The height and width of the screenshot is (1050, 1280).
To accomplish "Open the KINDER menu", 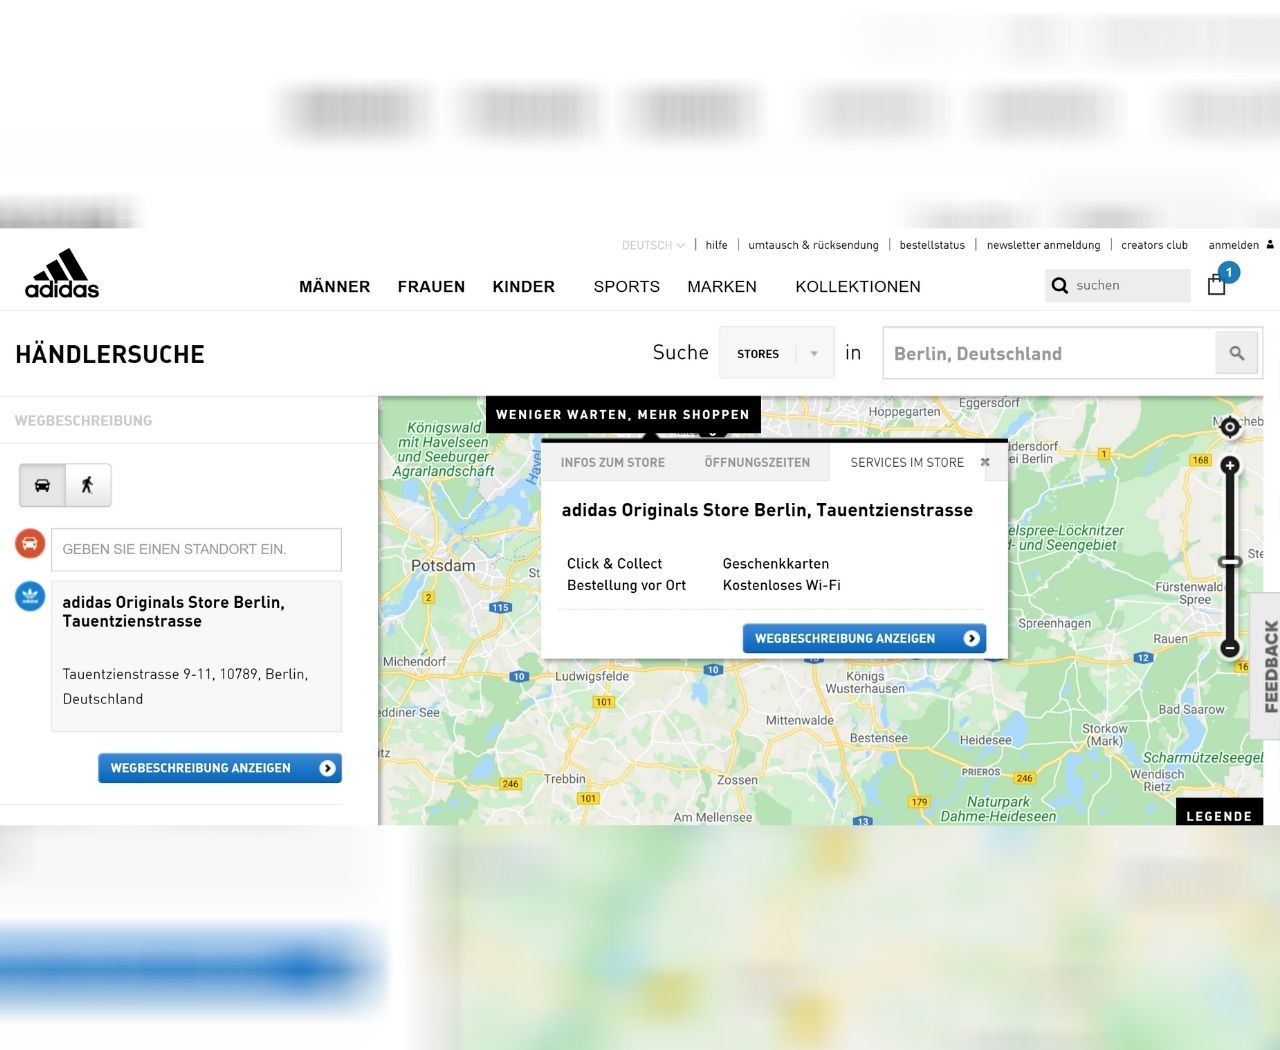I will click(523, 287).
